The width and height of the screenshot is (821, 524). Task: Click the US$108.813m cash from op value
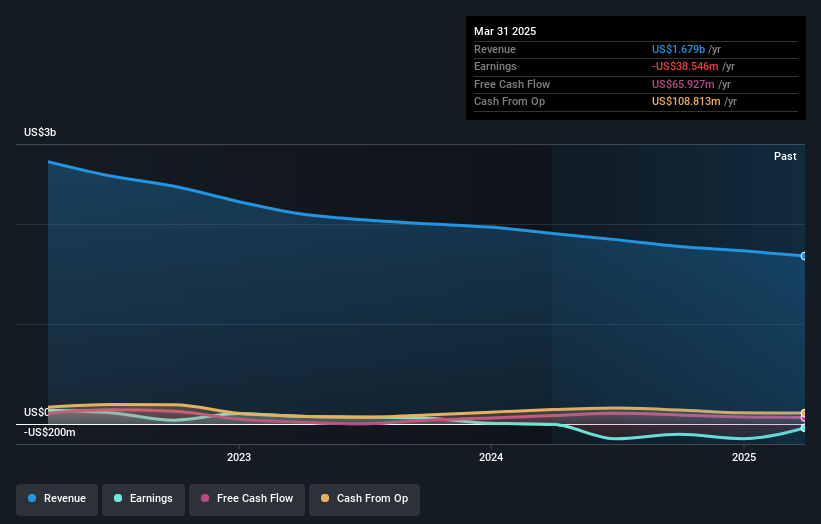[x=686, y=102]
